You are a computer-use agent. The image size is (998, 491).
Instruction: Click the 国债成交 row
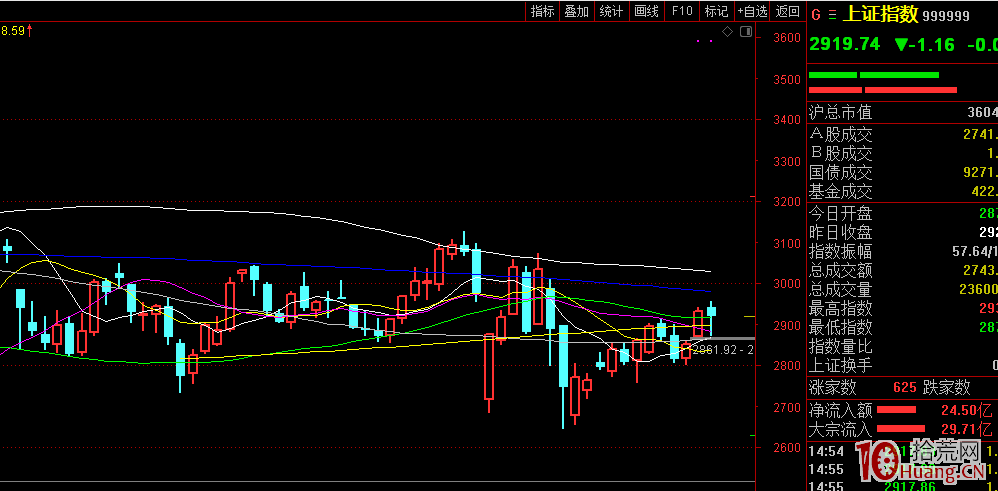[x=903, y=173]
